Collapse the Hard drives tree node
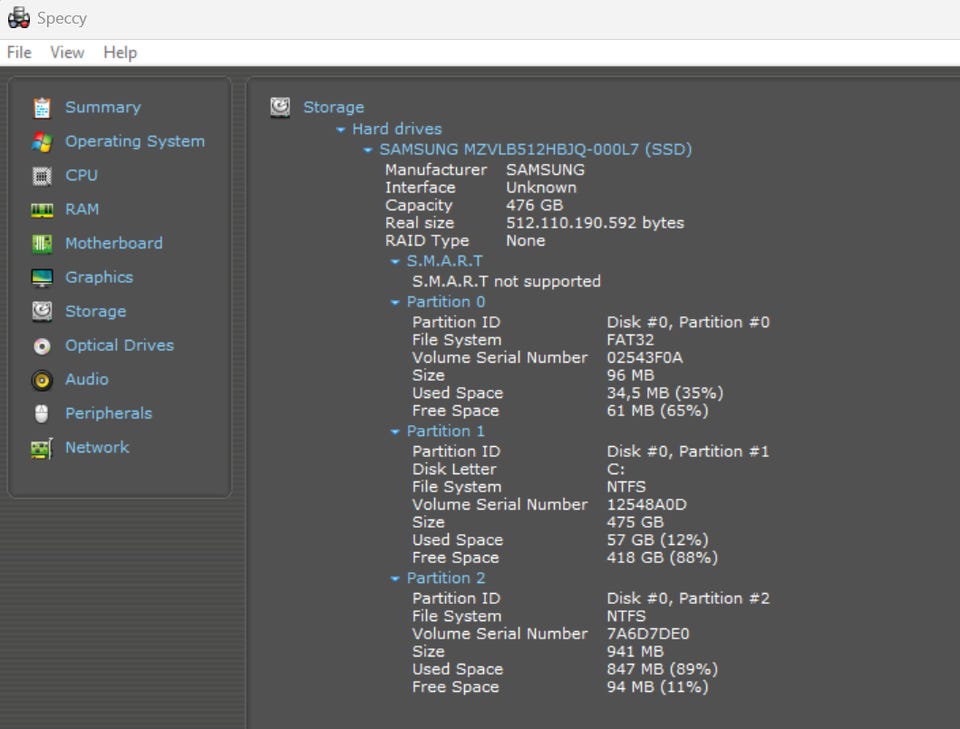960x729 pixels. tap(341, 130)
